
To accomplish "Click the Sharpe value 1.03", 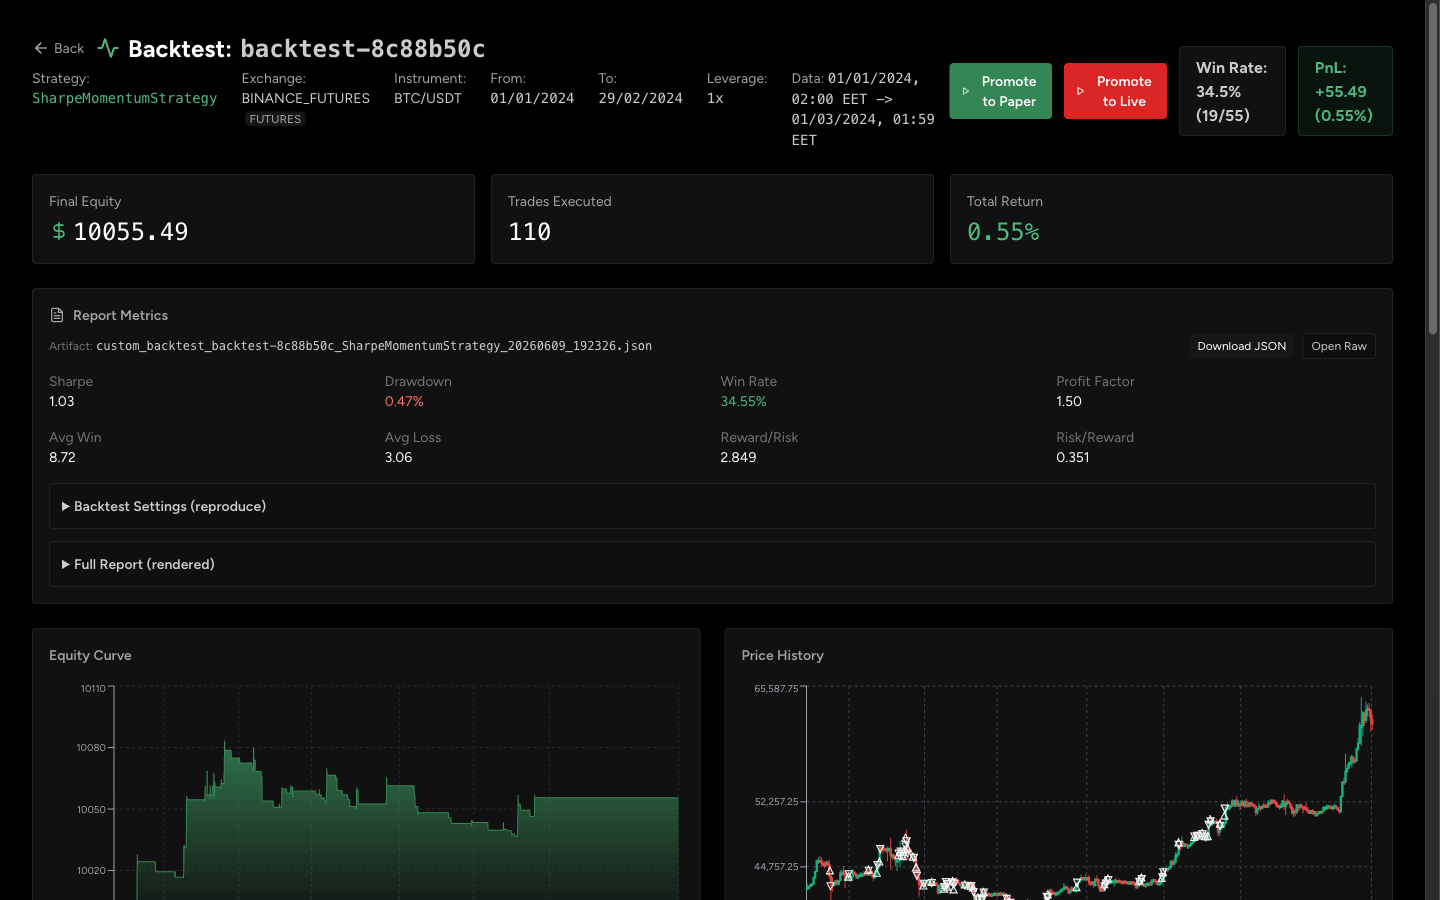I will click(62, 401).
